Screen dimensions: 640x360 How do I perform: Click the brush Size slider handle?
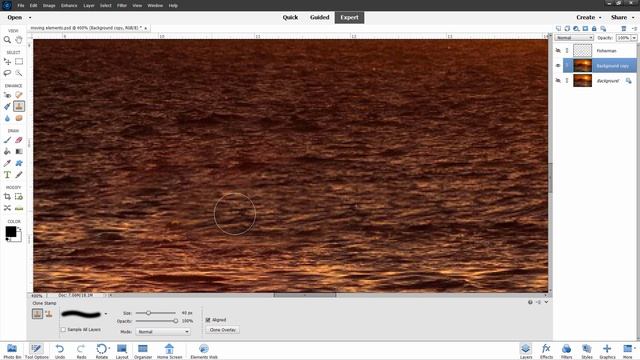[149, 313]
